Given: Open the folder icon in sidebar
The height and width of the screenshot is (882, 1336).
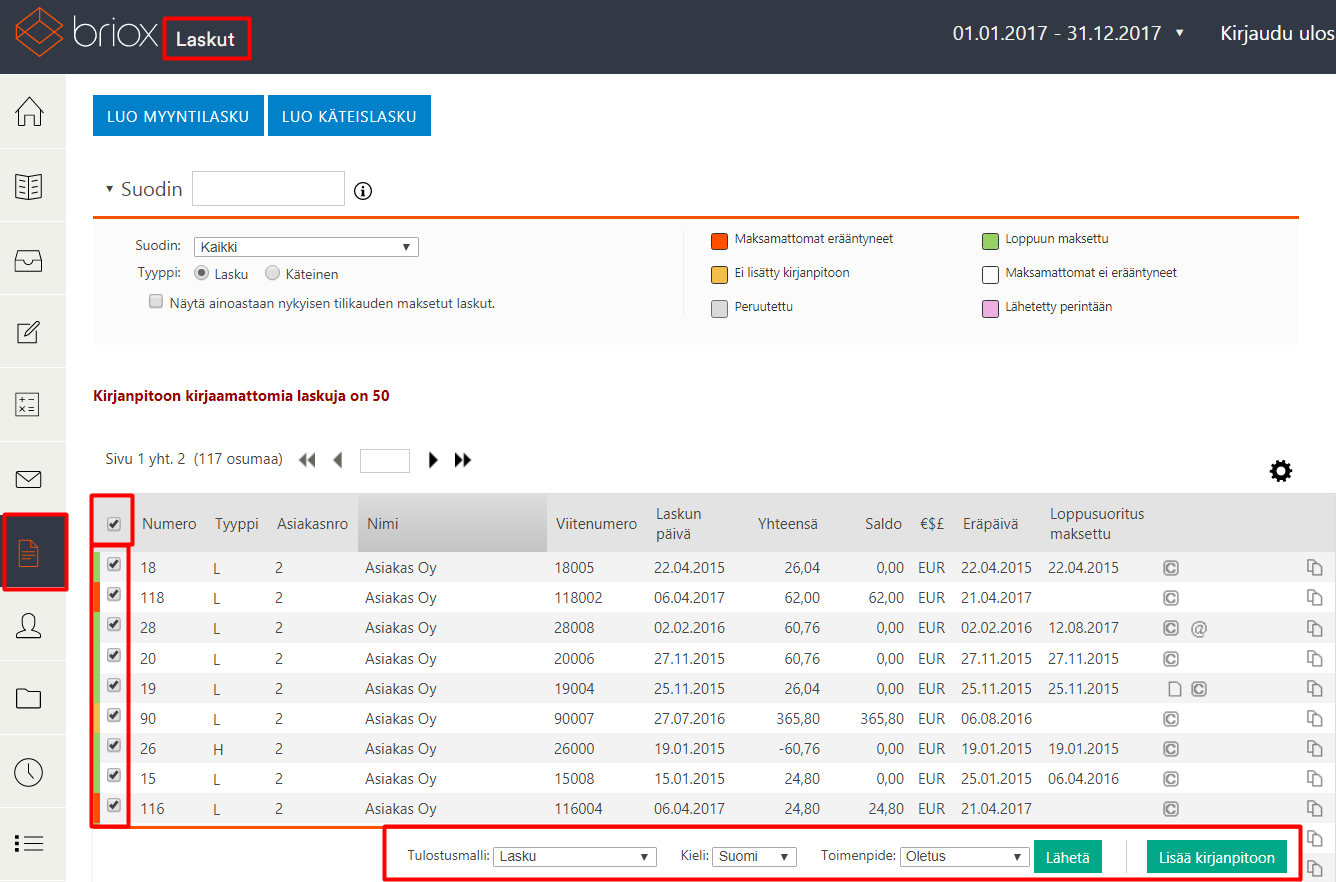Looking at the screenshot, I should 29,698.
